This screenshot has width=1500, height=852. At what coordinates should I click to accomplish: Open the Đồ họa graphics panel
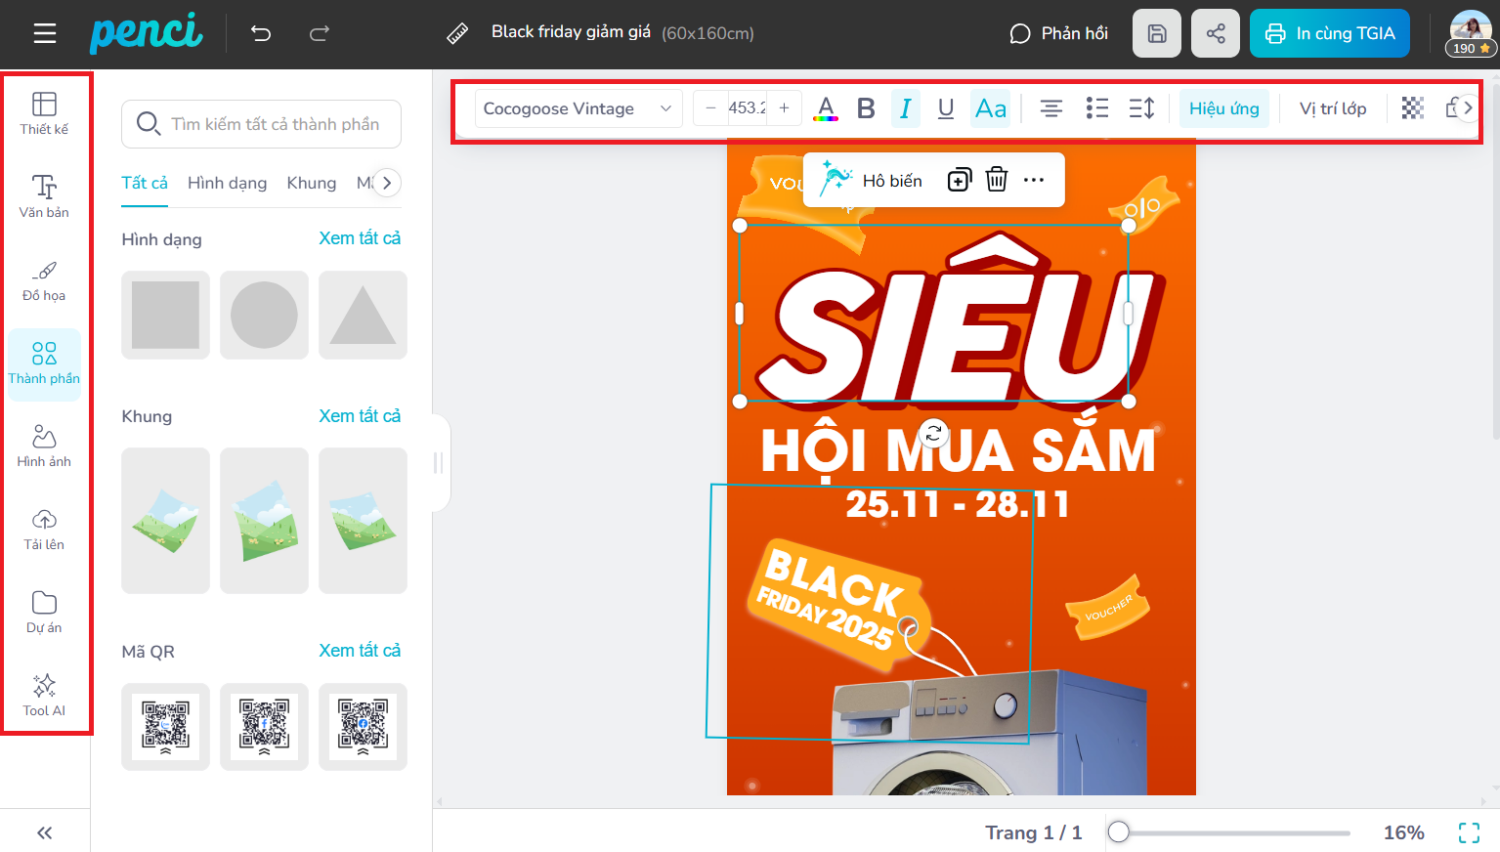(x=44, y=280)
